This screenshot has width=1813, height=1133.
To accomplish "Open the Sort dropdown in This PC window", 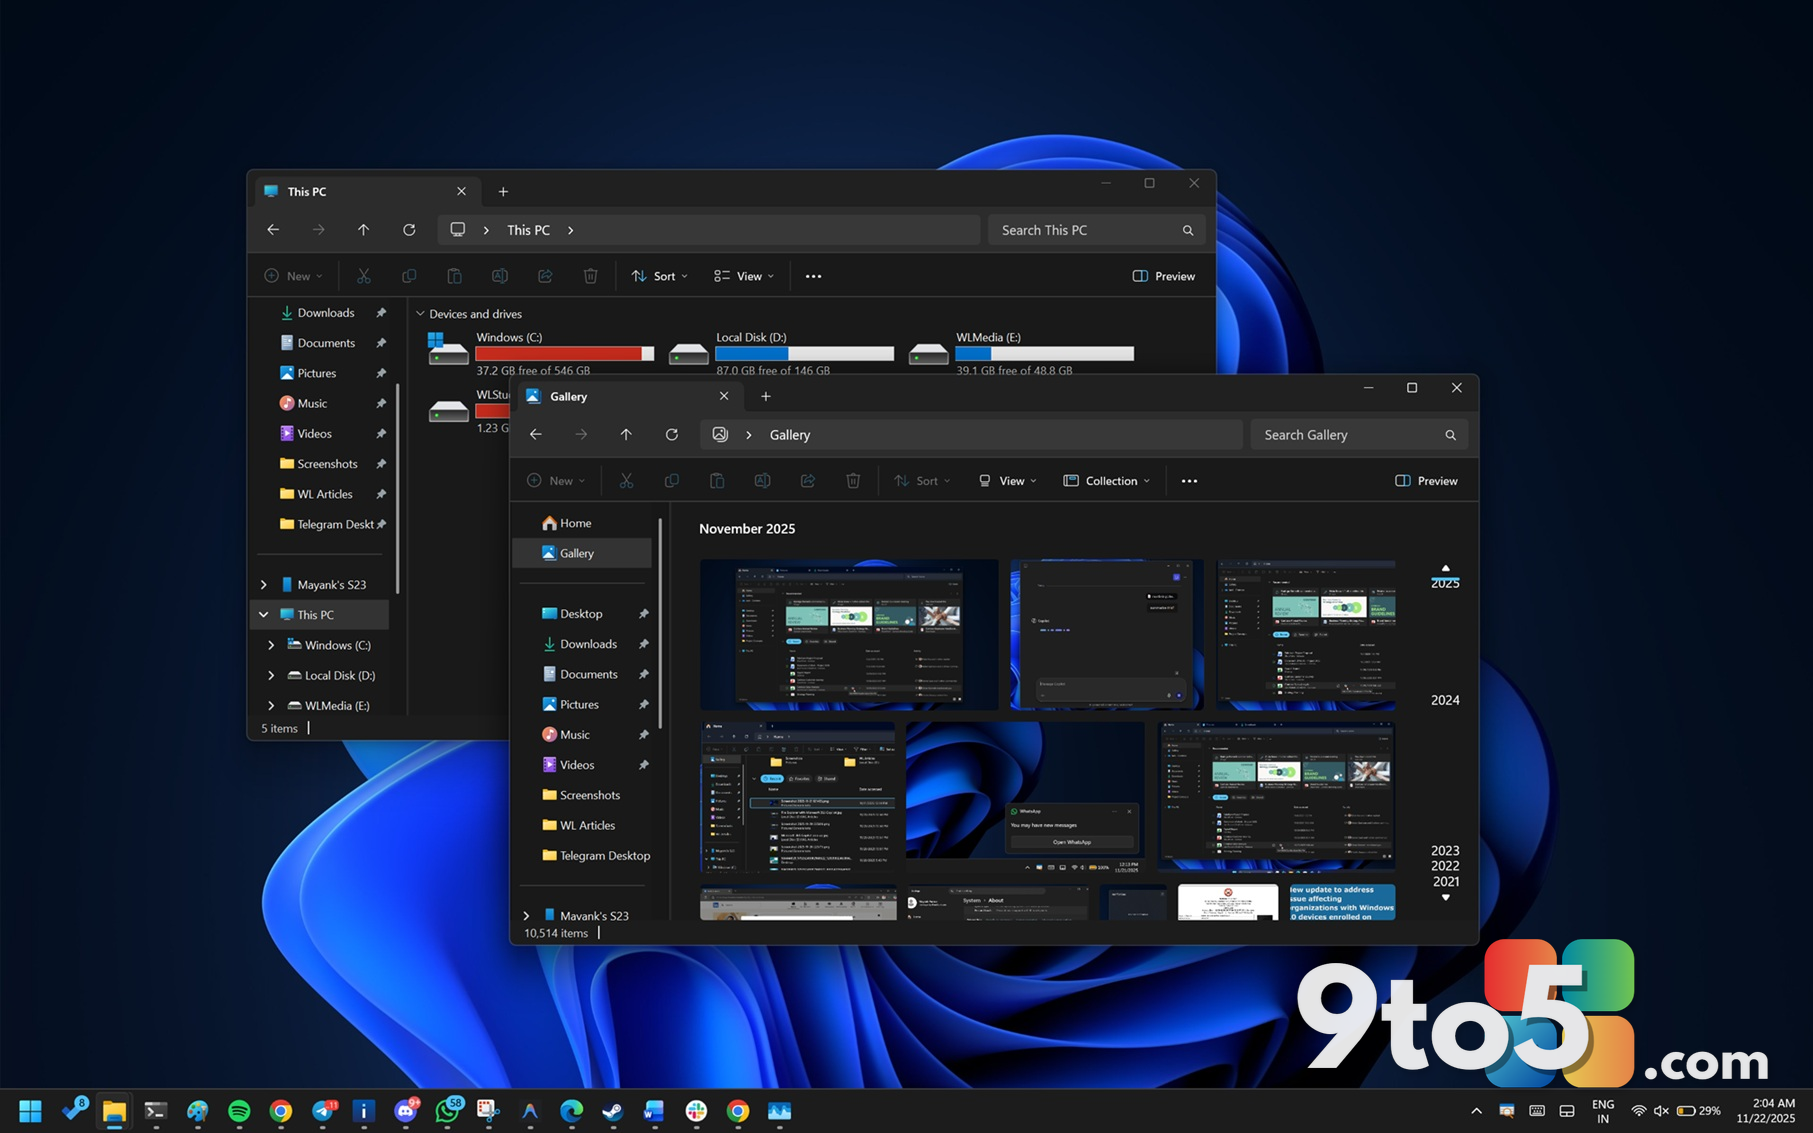I will (x=660, y=276).
